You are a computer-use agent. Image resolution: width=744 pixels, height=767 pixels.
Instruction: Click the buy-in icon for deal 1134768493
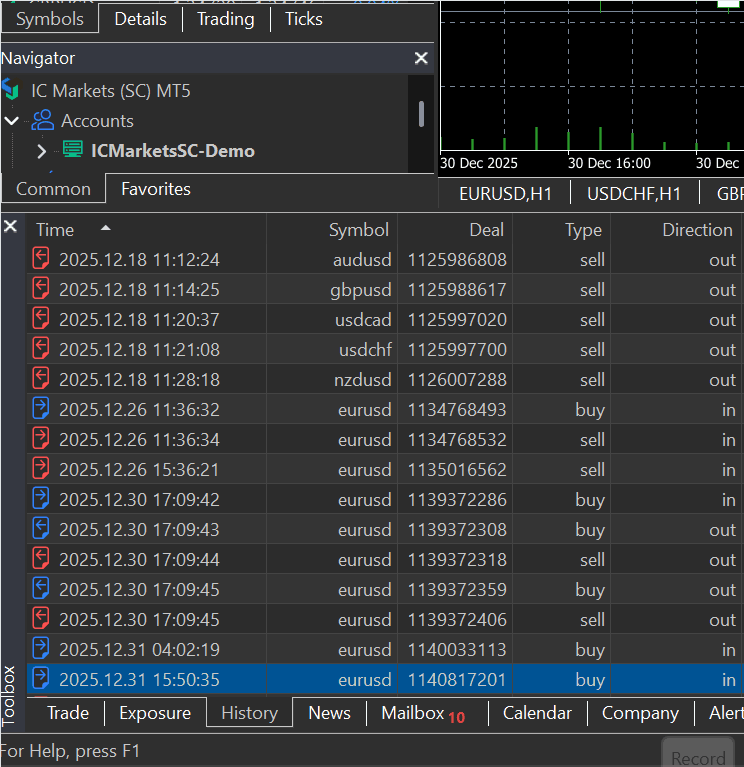(41, 409)
